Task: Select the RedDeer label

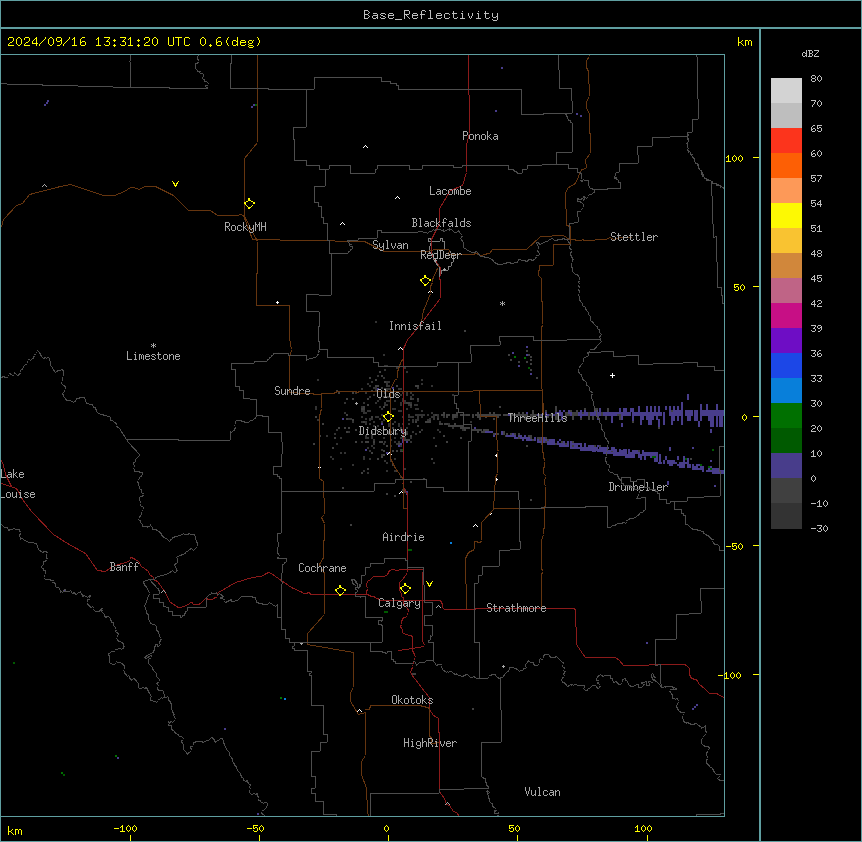Action: click(x=440, y=255)
